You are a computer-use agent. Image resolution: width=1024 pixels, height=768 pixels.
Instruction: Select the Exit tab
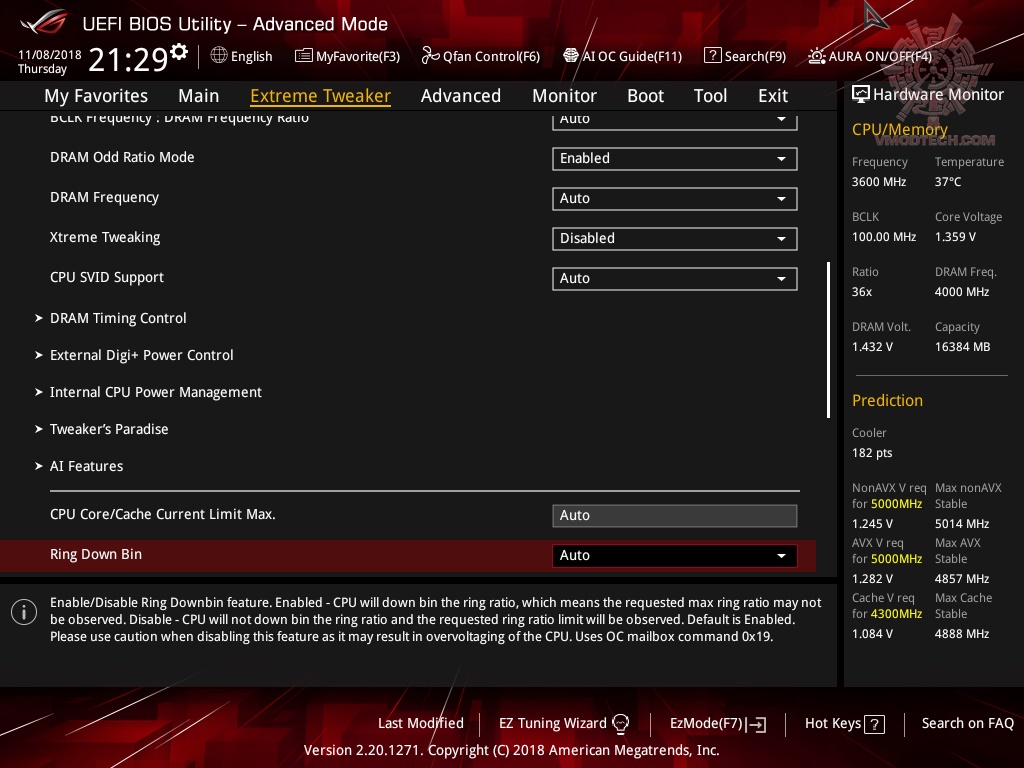coord(773,95)
